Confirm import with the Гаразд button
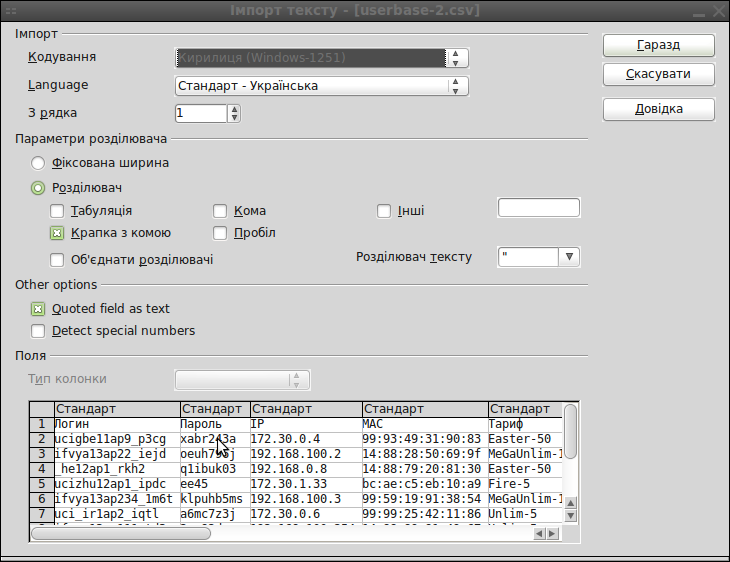 [x=658, y=45]
